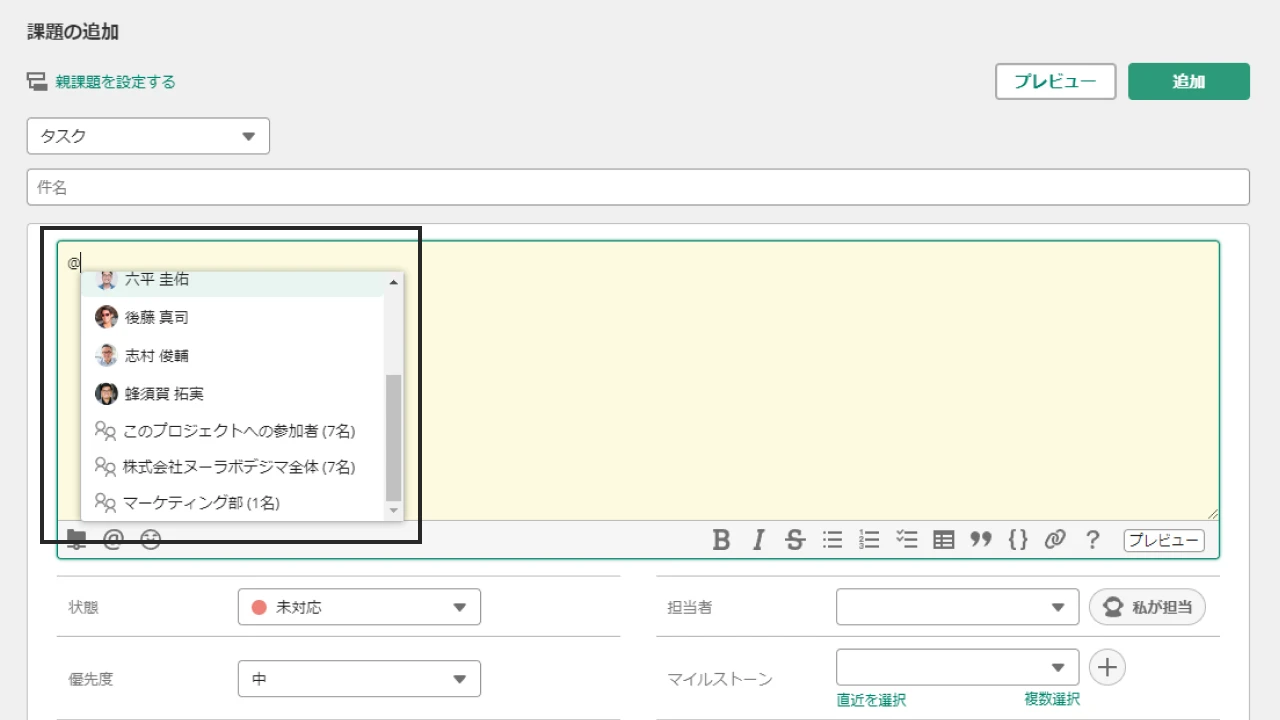The image size is (1280, 720).
Task: Insert a numbered list
Action: coord(869,540)
